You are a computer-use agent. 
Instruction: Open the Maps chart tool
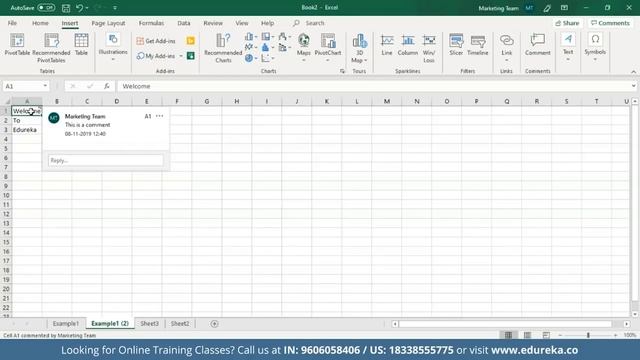[x=304, y=47]
